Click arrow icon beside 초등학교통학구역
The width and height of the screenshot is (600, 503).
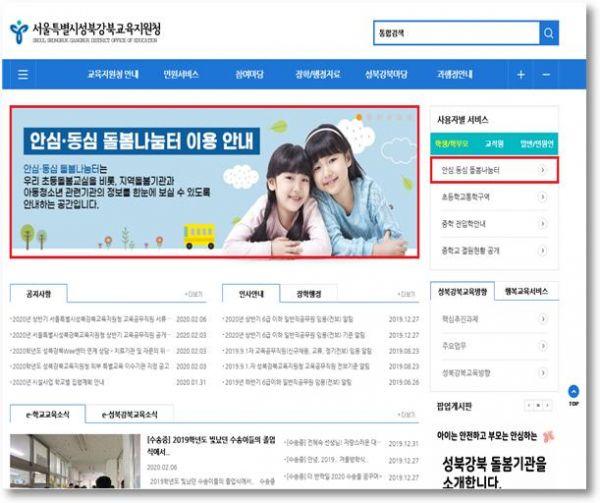pyautogui.click(x=542, y=197)
